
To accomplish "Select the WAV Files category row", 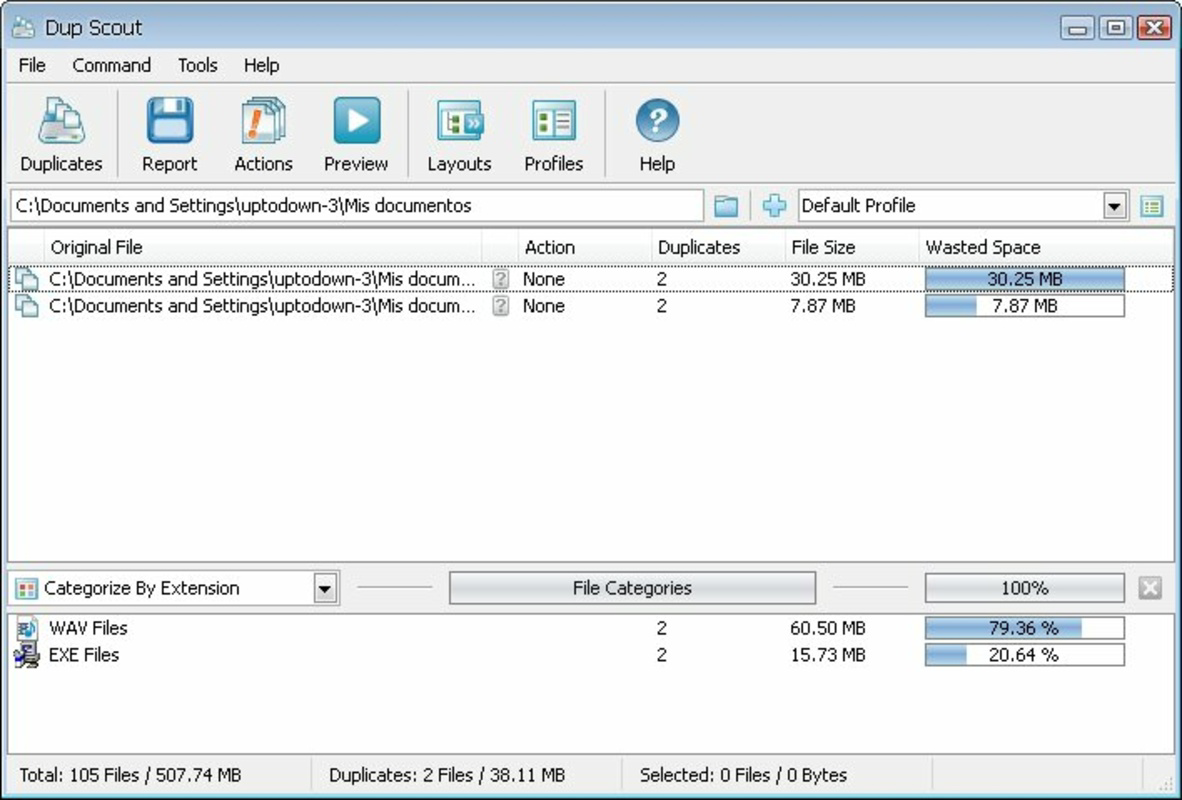I will pos(591,627).
